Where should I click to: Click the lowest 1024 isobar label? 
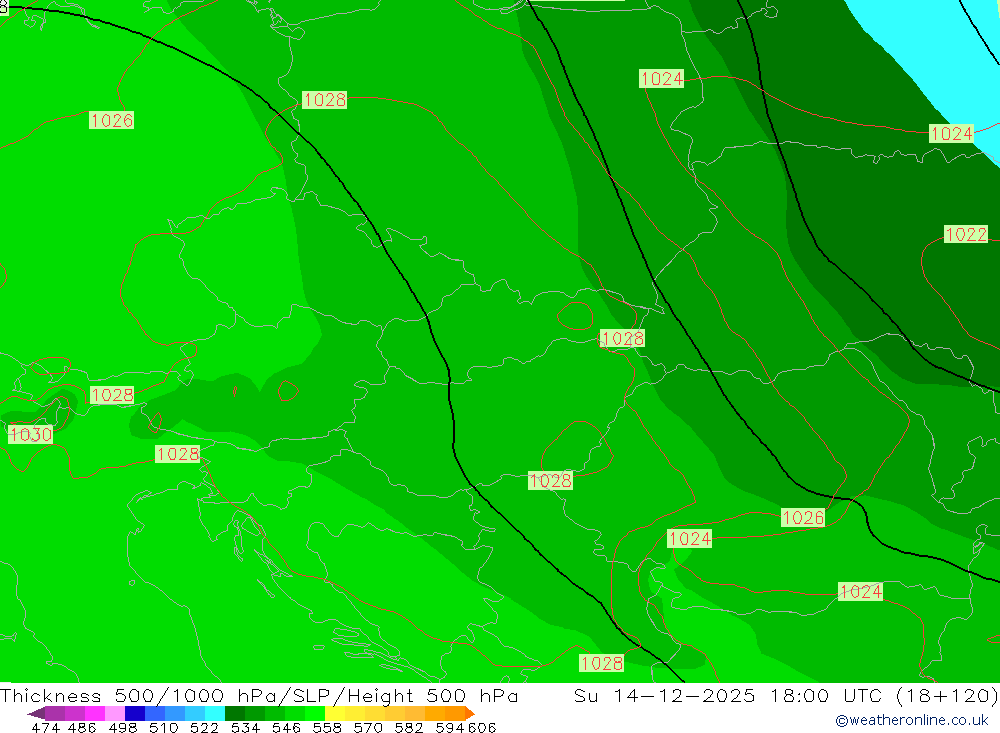tap(860, 591)
